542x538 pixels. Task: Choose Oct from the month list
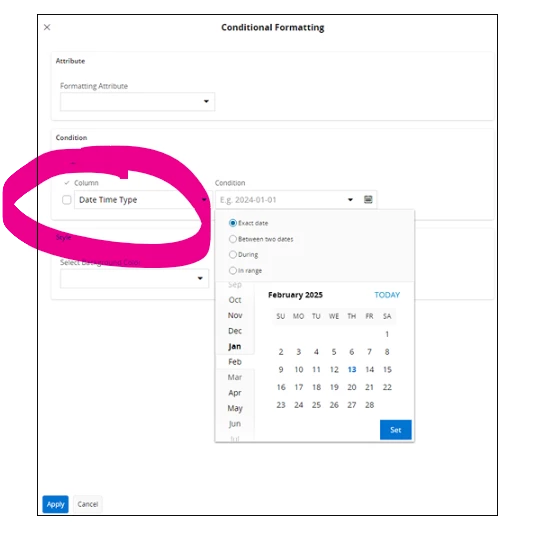pyautogui.click(x=235, y=300)
